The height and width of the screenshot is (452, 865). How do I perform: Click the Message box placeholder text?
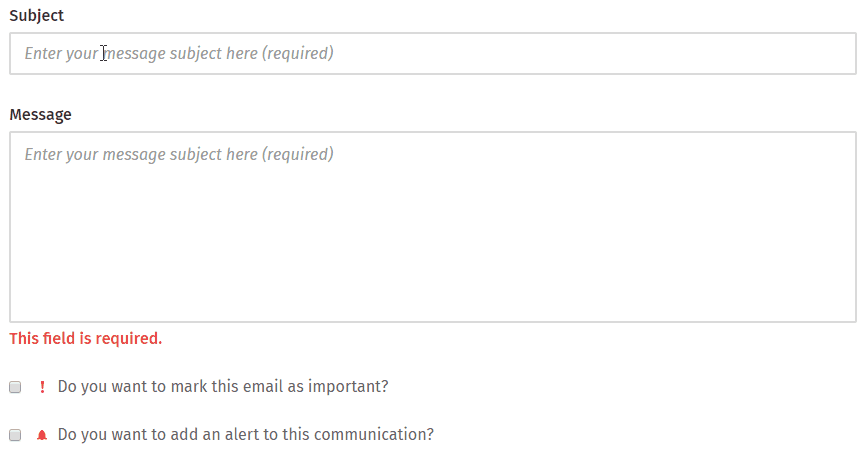point(179,154)
